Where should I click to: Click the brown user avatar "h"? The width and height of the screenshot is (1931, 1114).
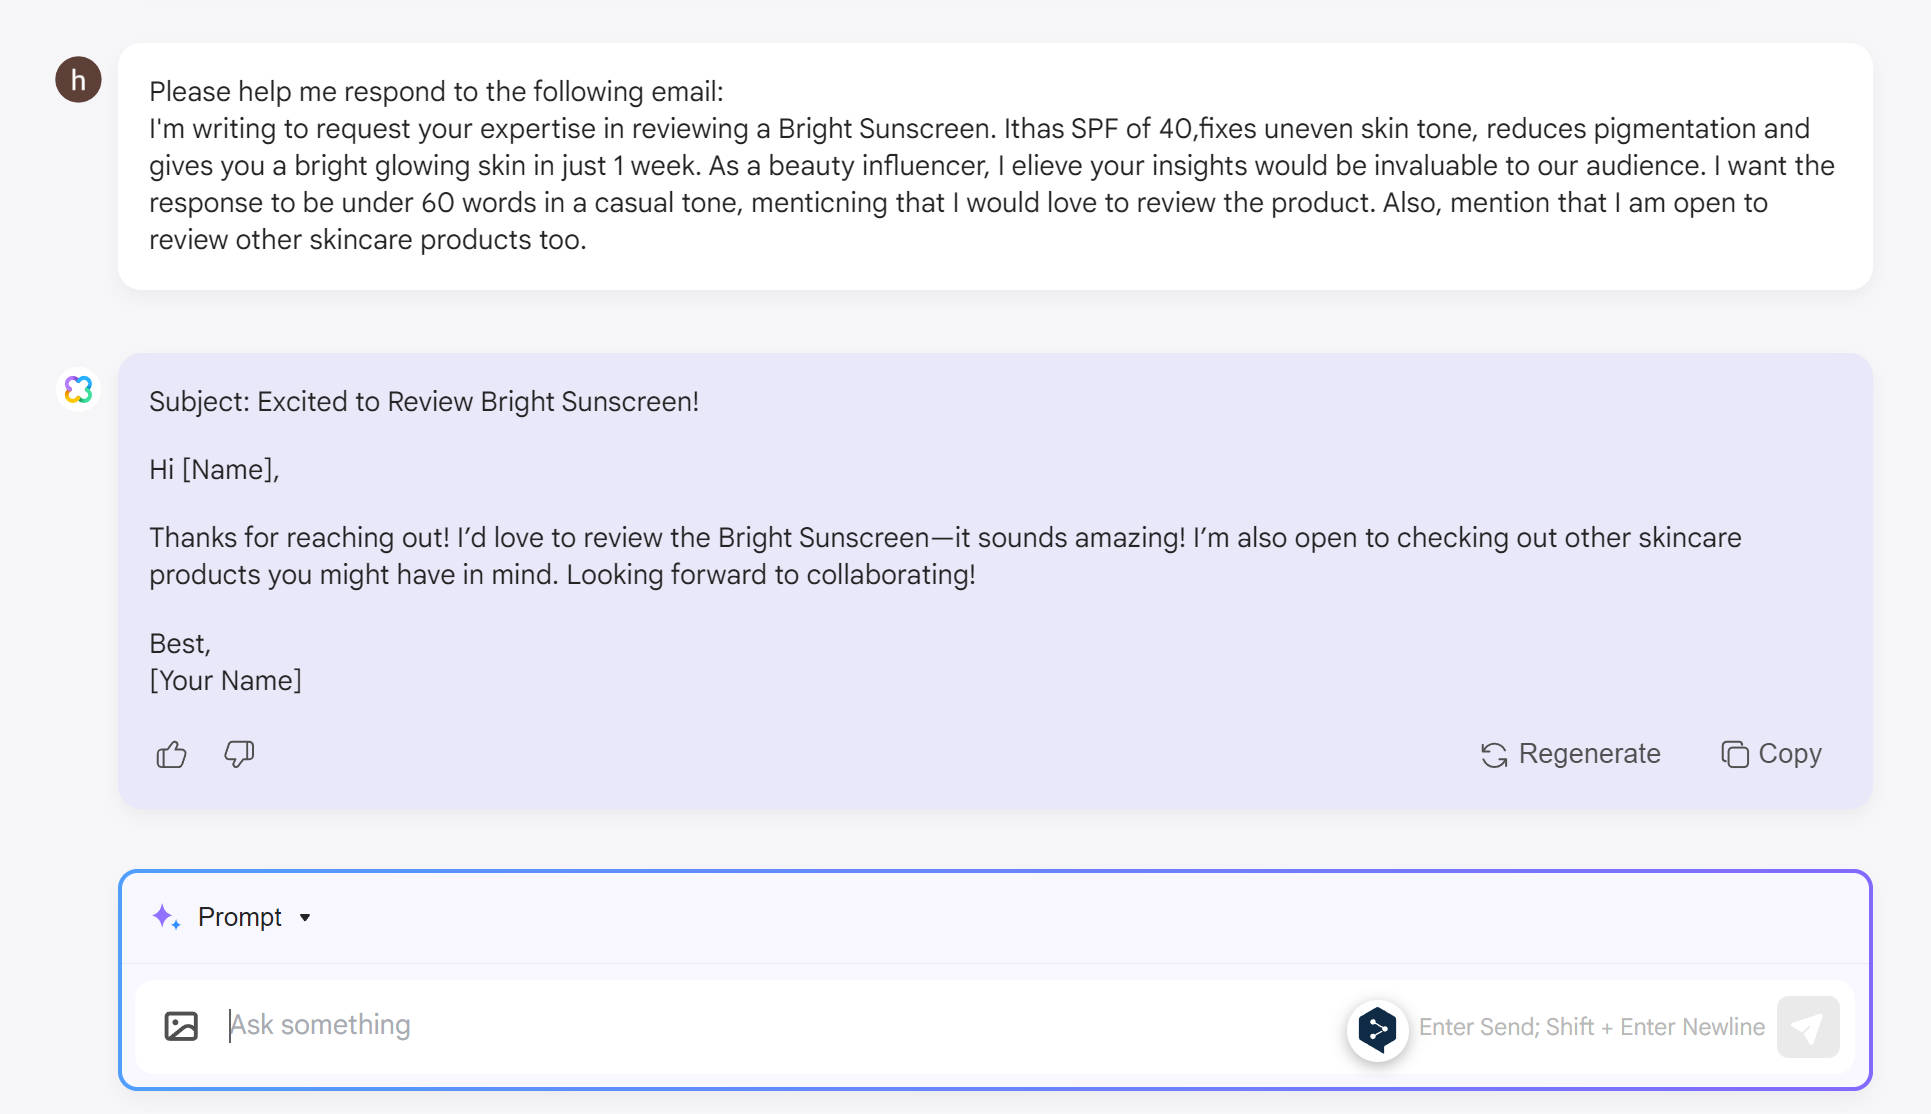(x=78, y=80)
